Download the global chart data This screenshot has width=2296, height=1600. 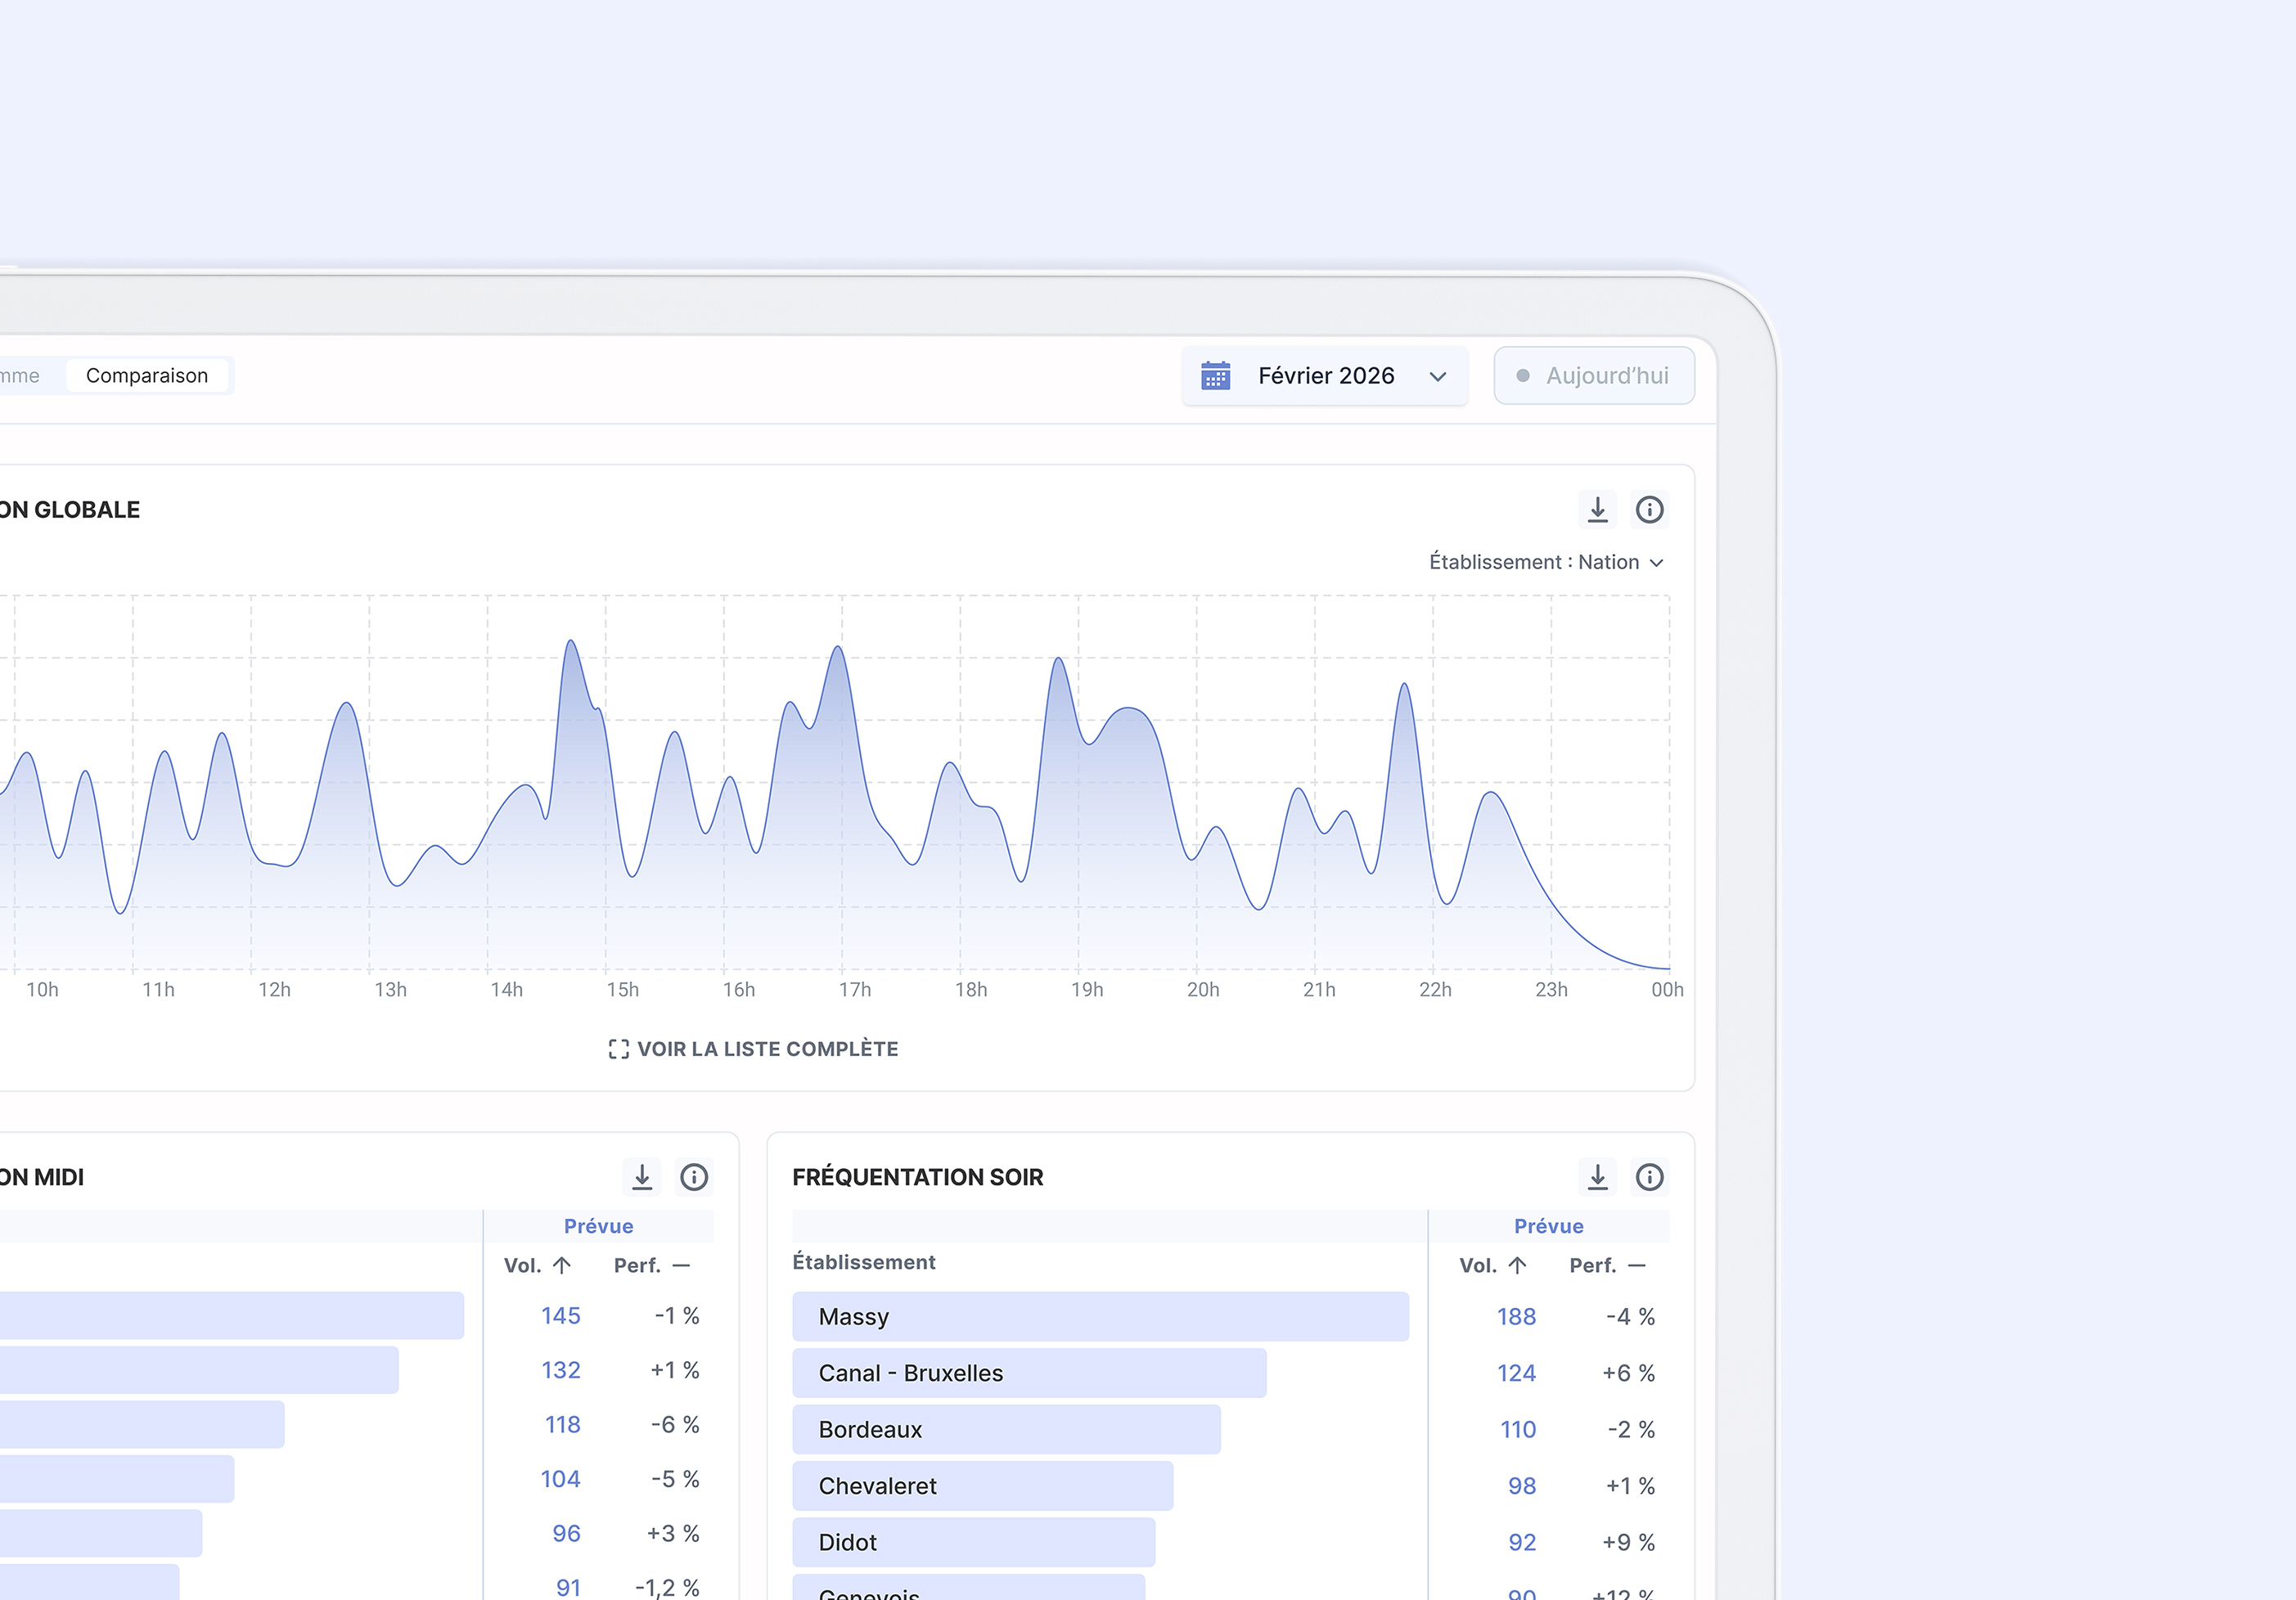pos(1597,510)
